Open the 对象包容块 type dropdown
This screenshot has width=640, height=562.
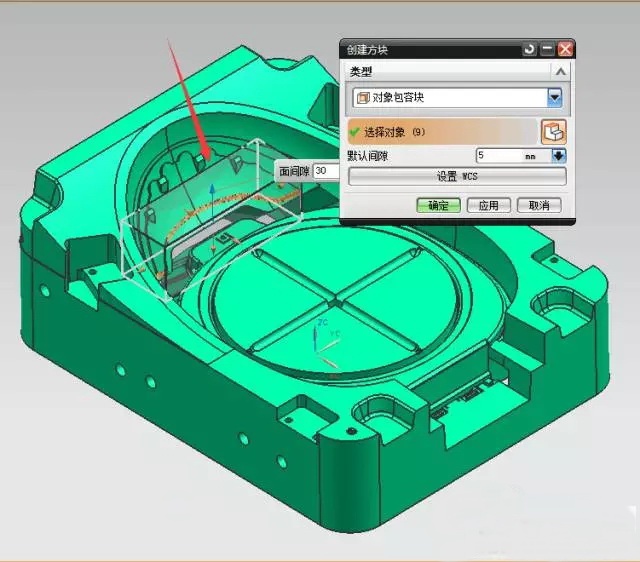click(554, 98)
